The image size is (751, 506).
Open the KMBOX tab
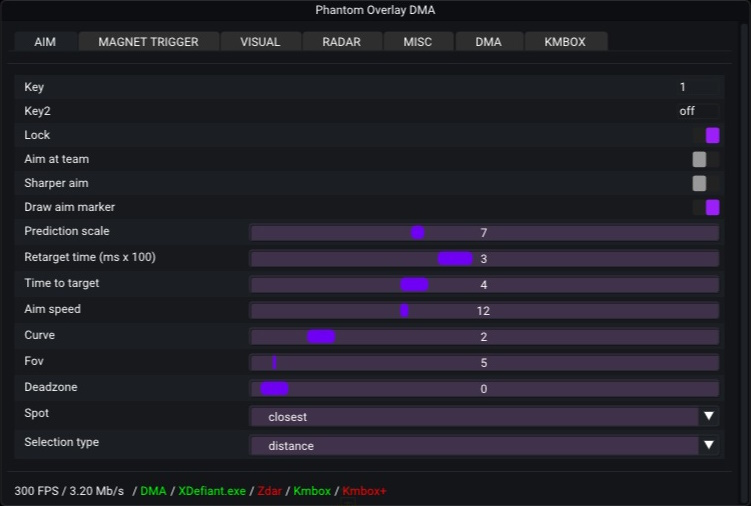[x=566, y=42]
